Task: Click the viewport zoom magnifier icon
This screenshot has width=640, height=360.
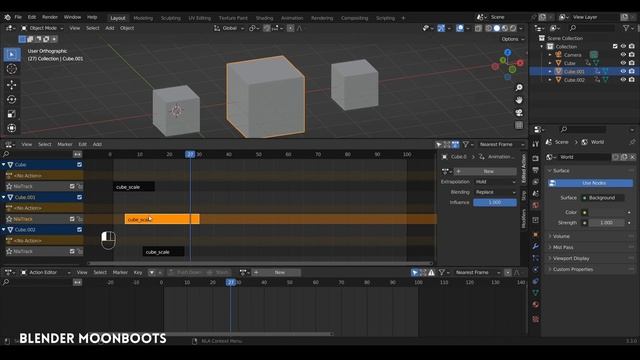Action: click(519, 88)
